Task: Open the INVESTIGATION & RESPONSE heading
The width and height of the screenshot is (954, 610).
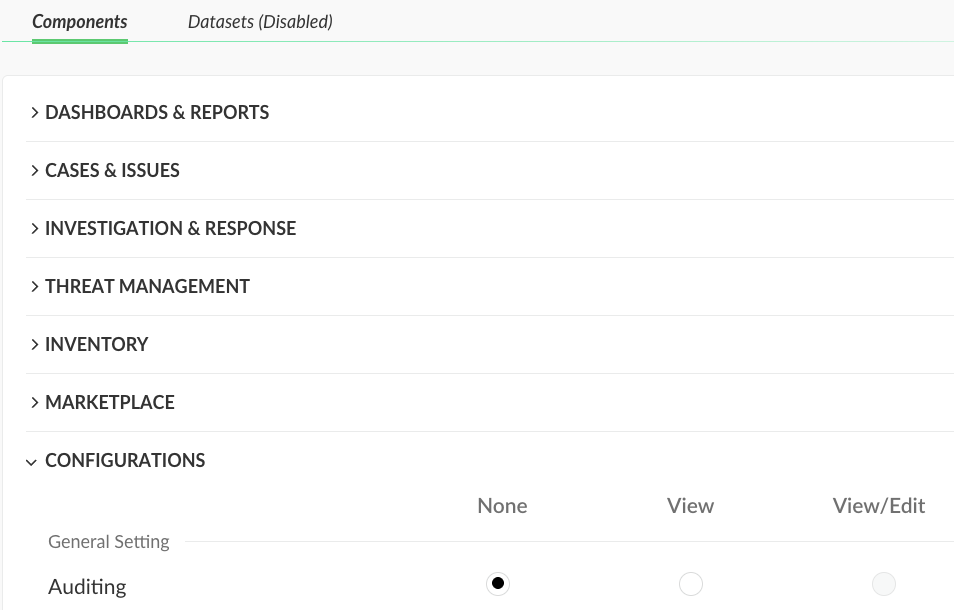Action: coord(170,229)
